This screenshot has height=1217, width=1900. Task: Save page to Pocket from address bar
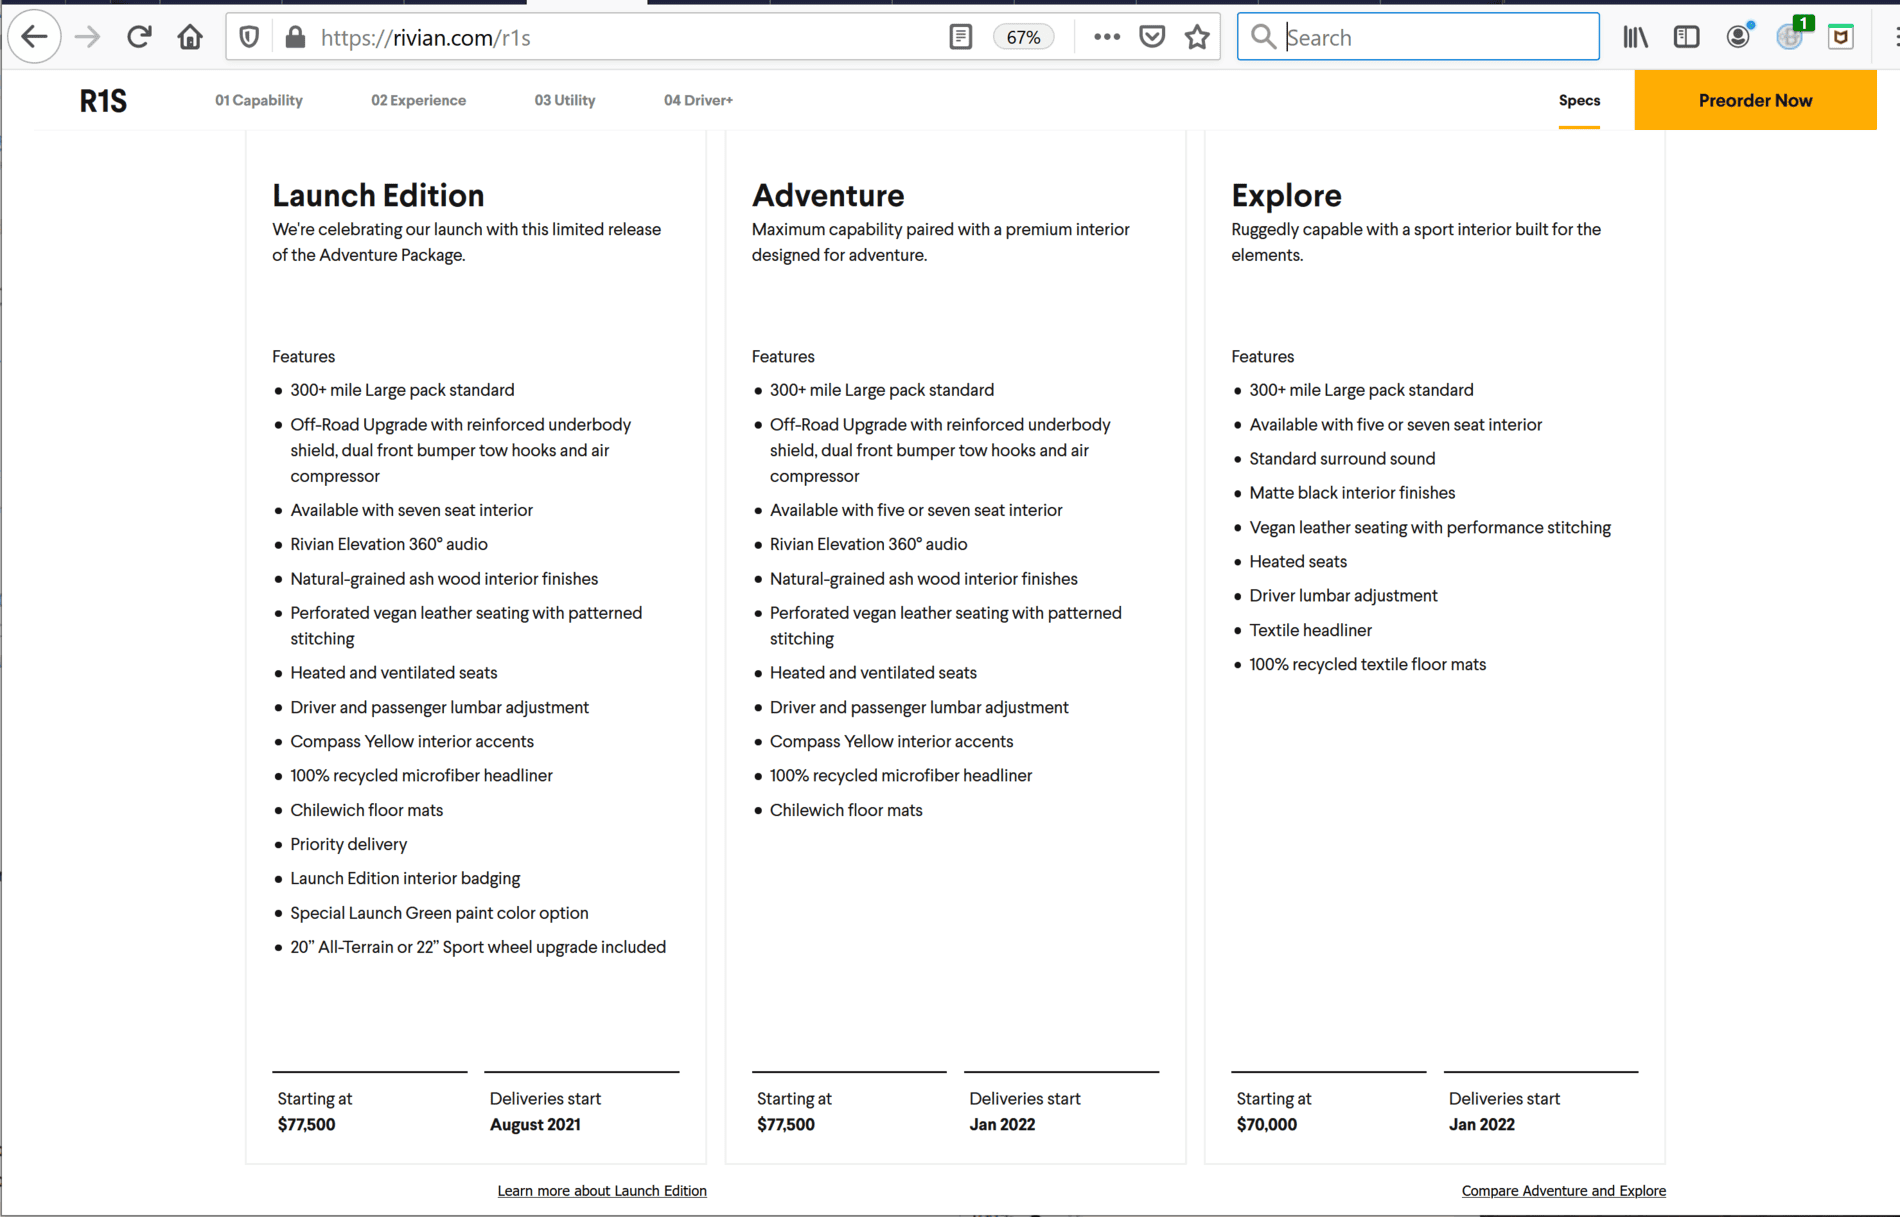1152,37
